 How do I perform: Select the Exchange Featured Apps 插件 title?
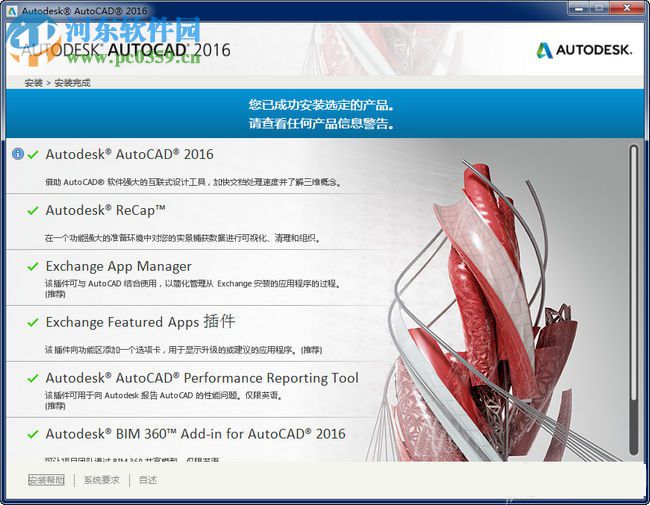(141, 322)
